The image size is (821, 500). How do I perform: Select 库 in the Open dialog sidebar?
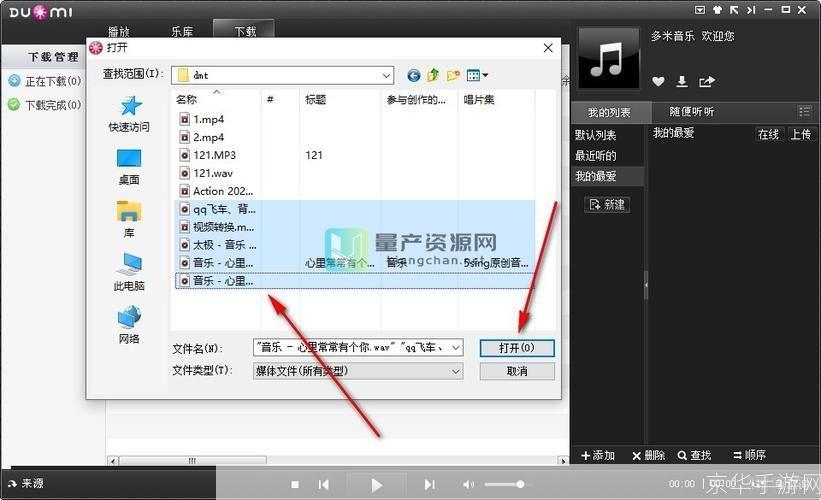coord(129,220)
